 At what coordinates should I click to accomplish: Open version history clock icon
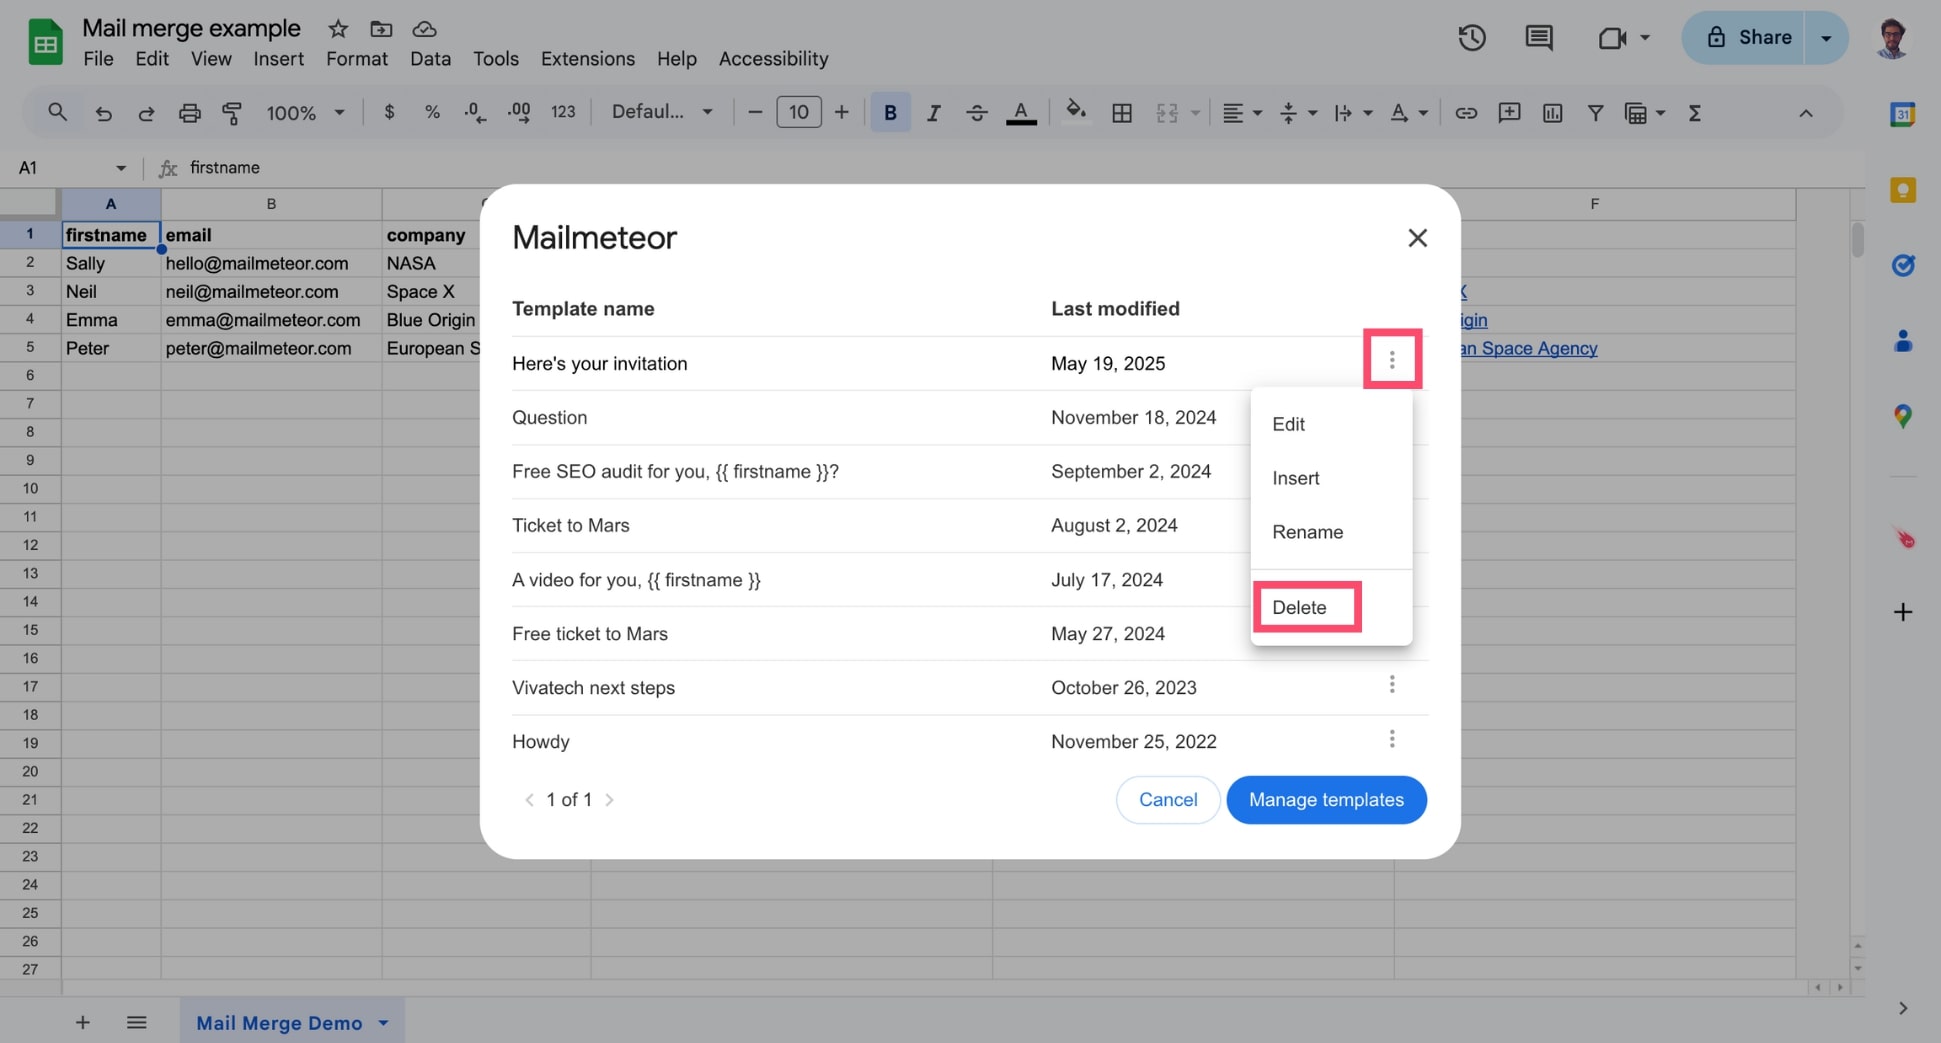(x=1471, y=38)
